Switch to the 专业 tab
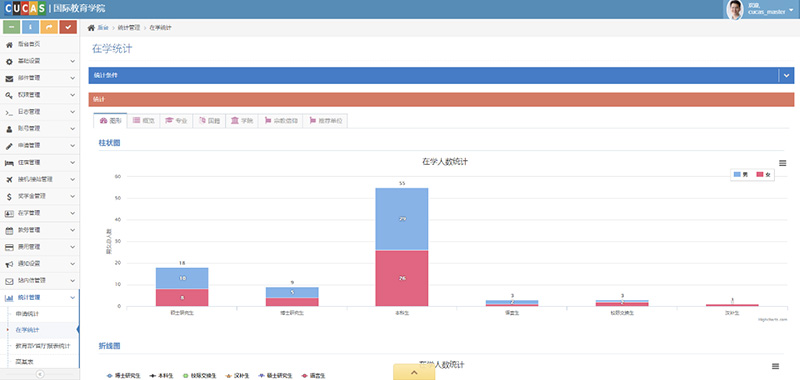This screenshot has width=800, height=380. [x=176, y=121]
